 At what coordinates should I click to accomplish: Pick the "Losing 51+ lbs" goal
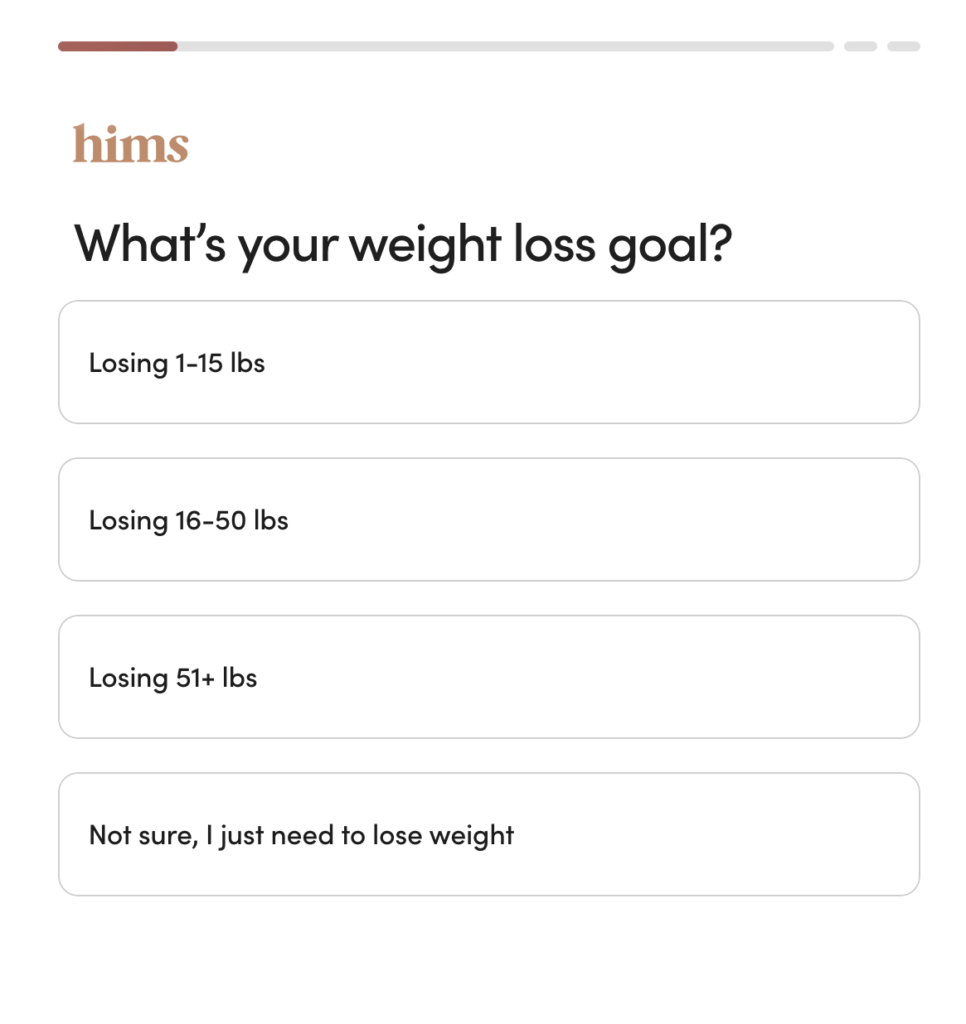click(x=488, y=677)
